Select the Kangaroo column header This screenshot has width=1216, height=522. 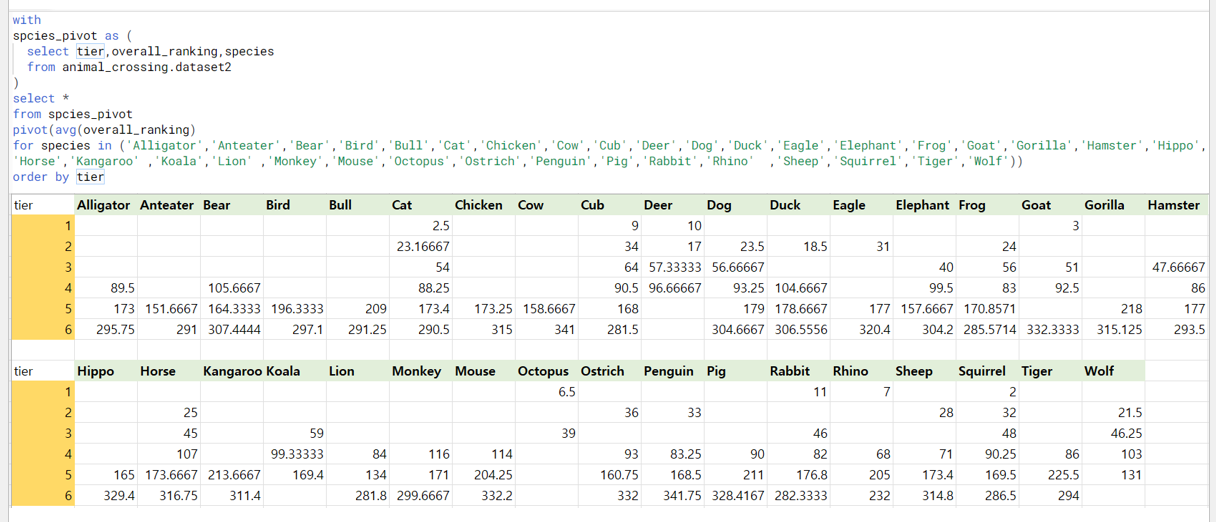pos(233,371)
